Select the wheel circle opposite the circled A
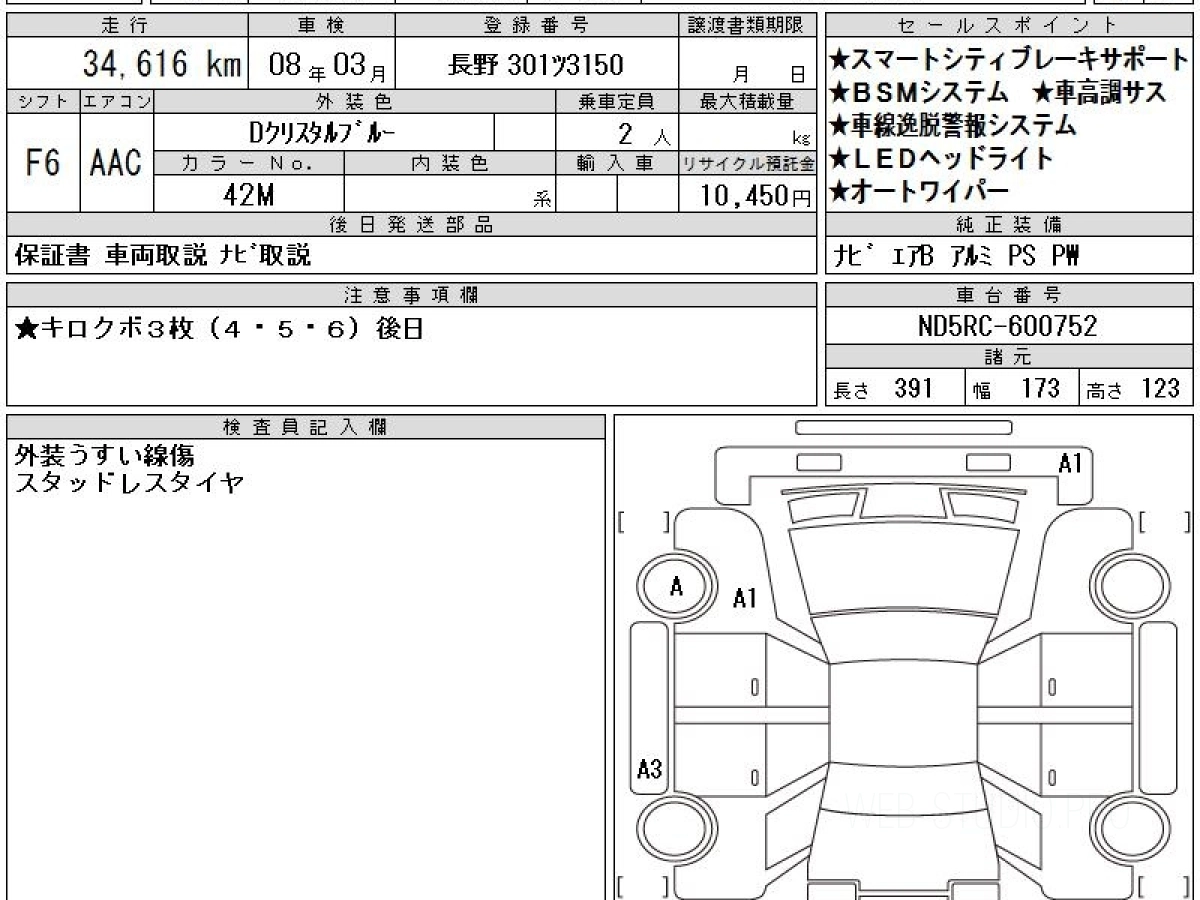This screenshot has height=900, width=1200. click(1129, 587)
